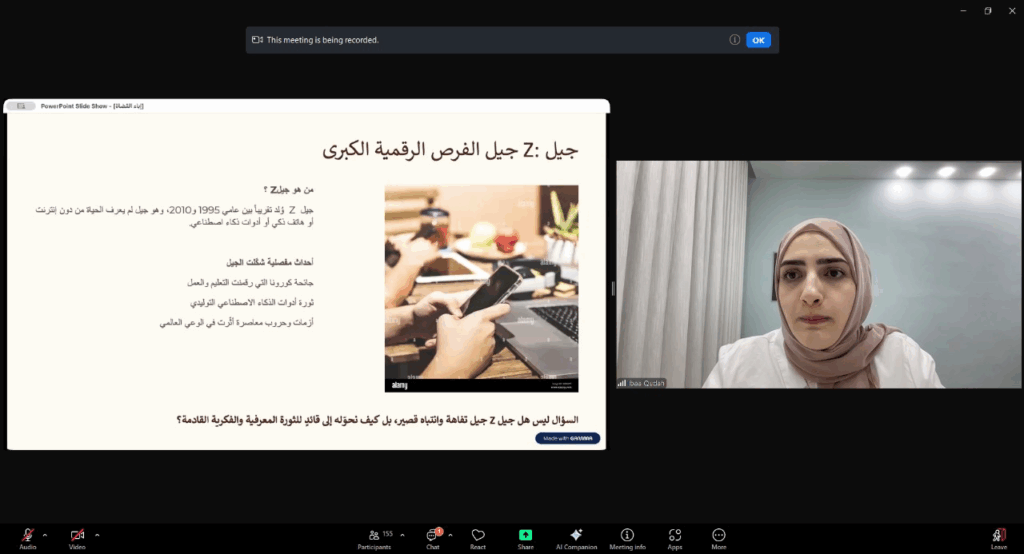The image size is (1024, 554).
Task: Unmute the microphone Audio button
Action: click(x=27, y=536)
